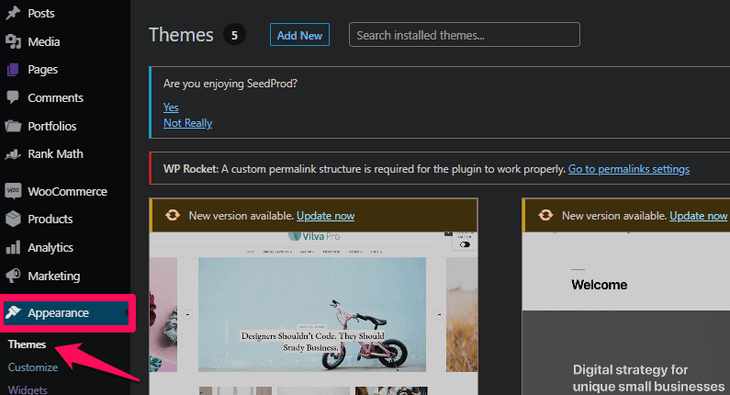This screenshot has width=730, height=395.
Task: Click the Appearance paintbrush icon
Action: [13, 313]
